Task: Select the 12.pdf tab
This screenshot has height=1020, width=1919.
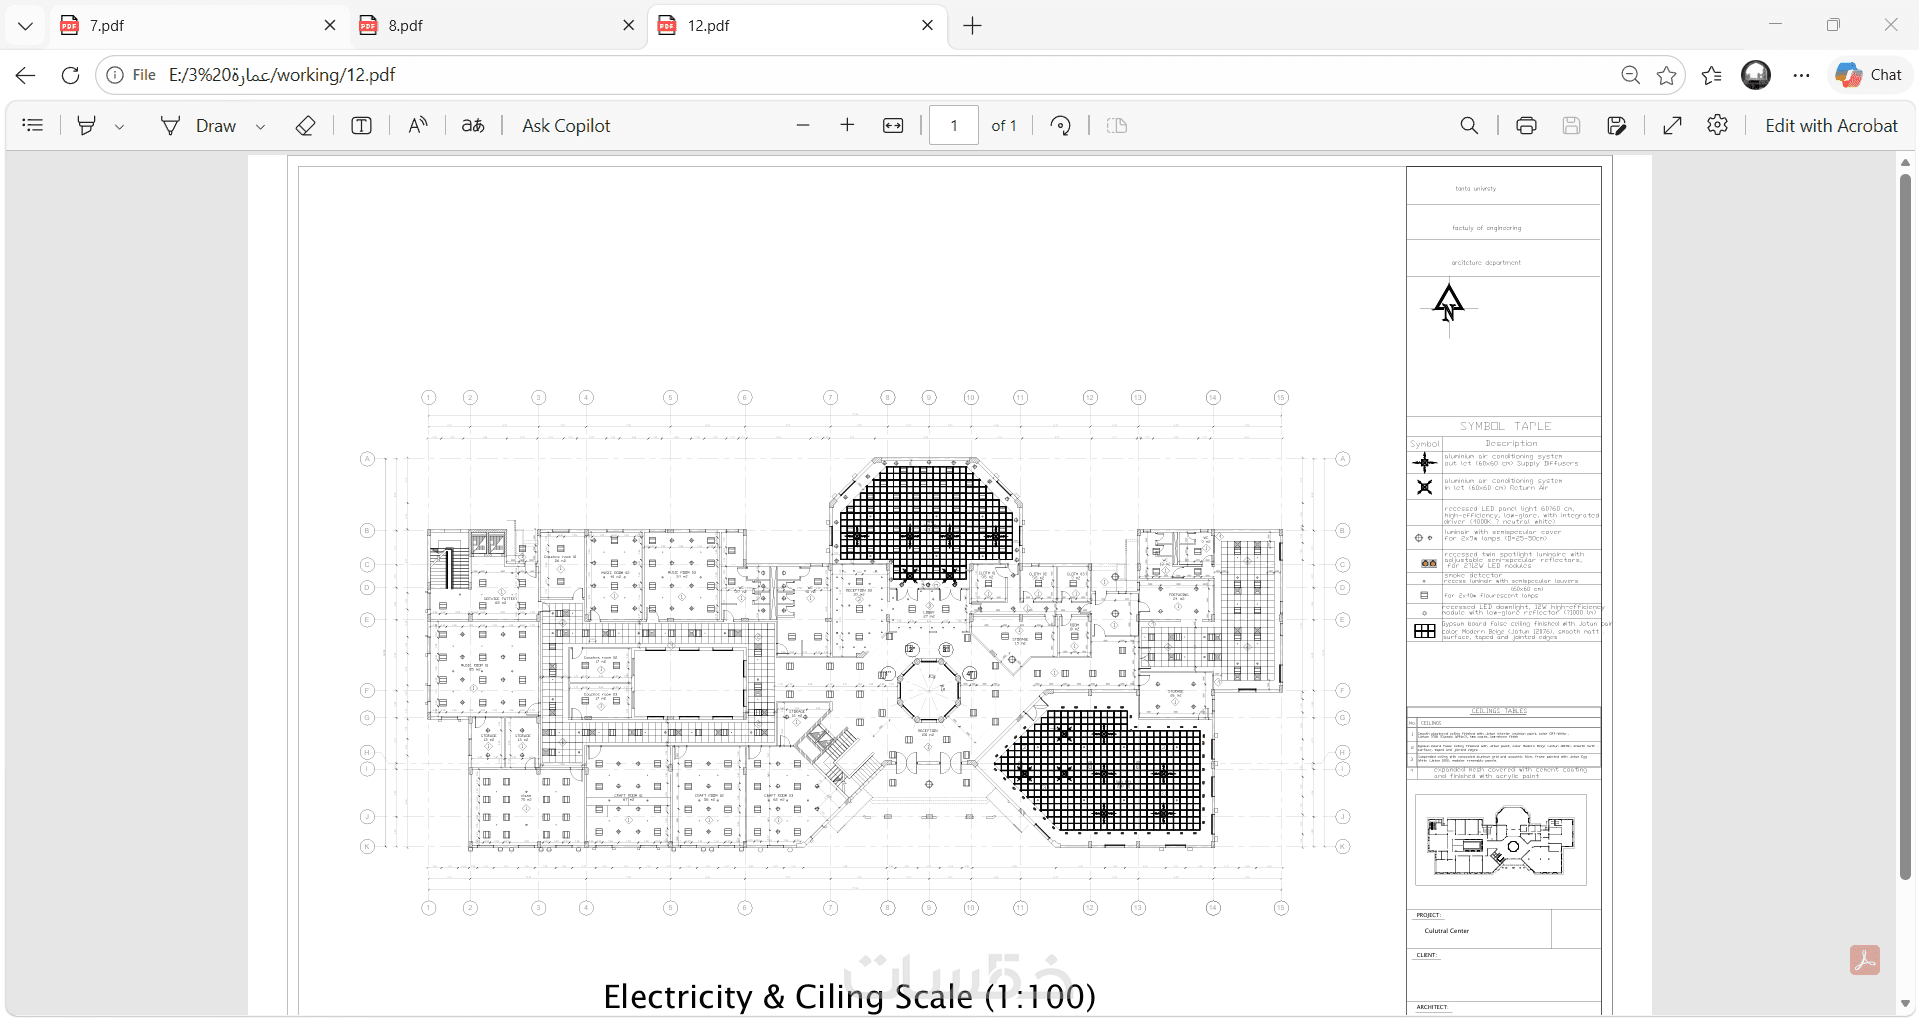Action: point(796,26)
